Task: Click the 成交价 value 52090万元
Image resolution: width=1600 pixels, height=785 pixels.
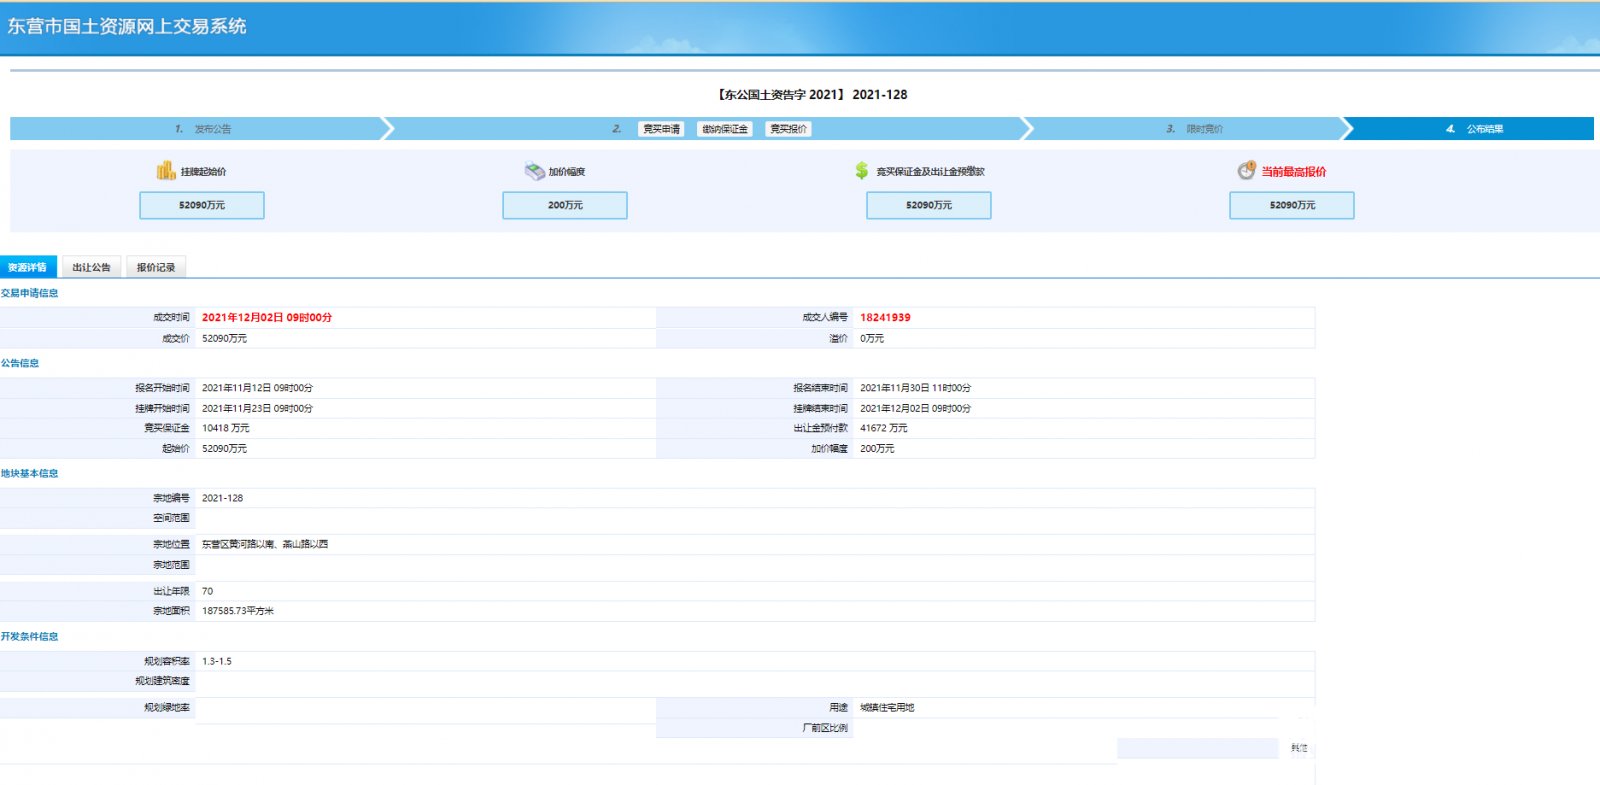Action: coord(225,338)
